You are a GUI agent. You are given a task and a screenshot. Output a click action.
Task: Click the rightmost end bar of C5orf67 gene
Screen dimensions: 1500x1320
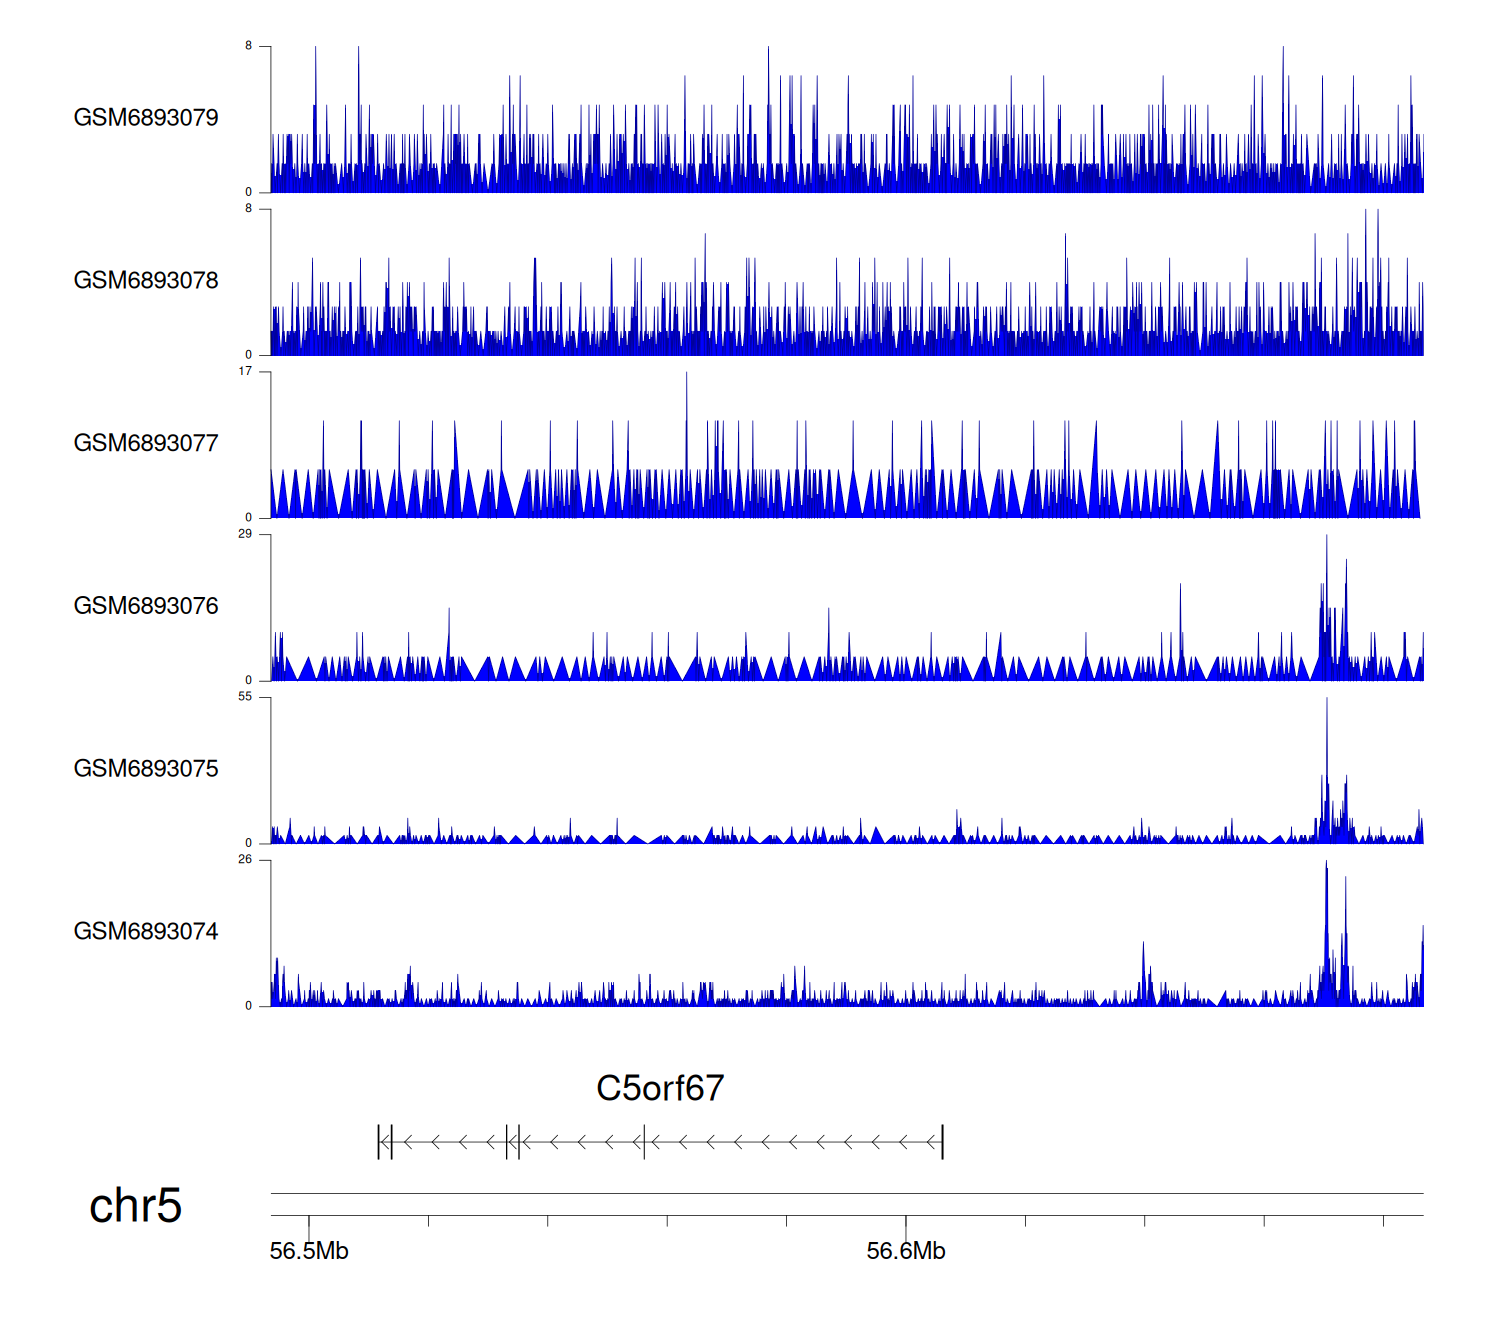(942, 1141)
